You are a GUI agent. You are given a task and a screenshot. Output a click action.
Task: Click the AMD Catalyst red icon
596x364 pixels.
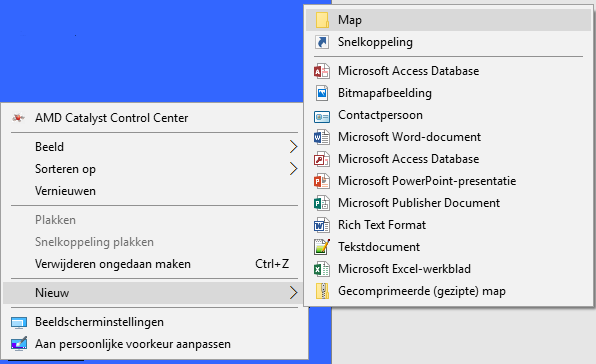18,118
